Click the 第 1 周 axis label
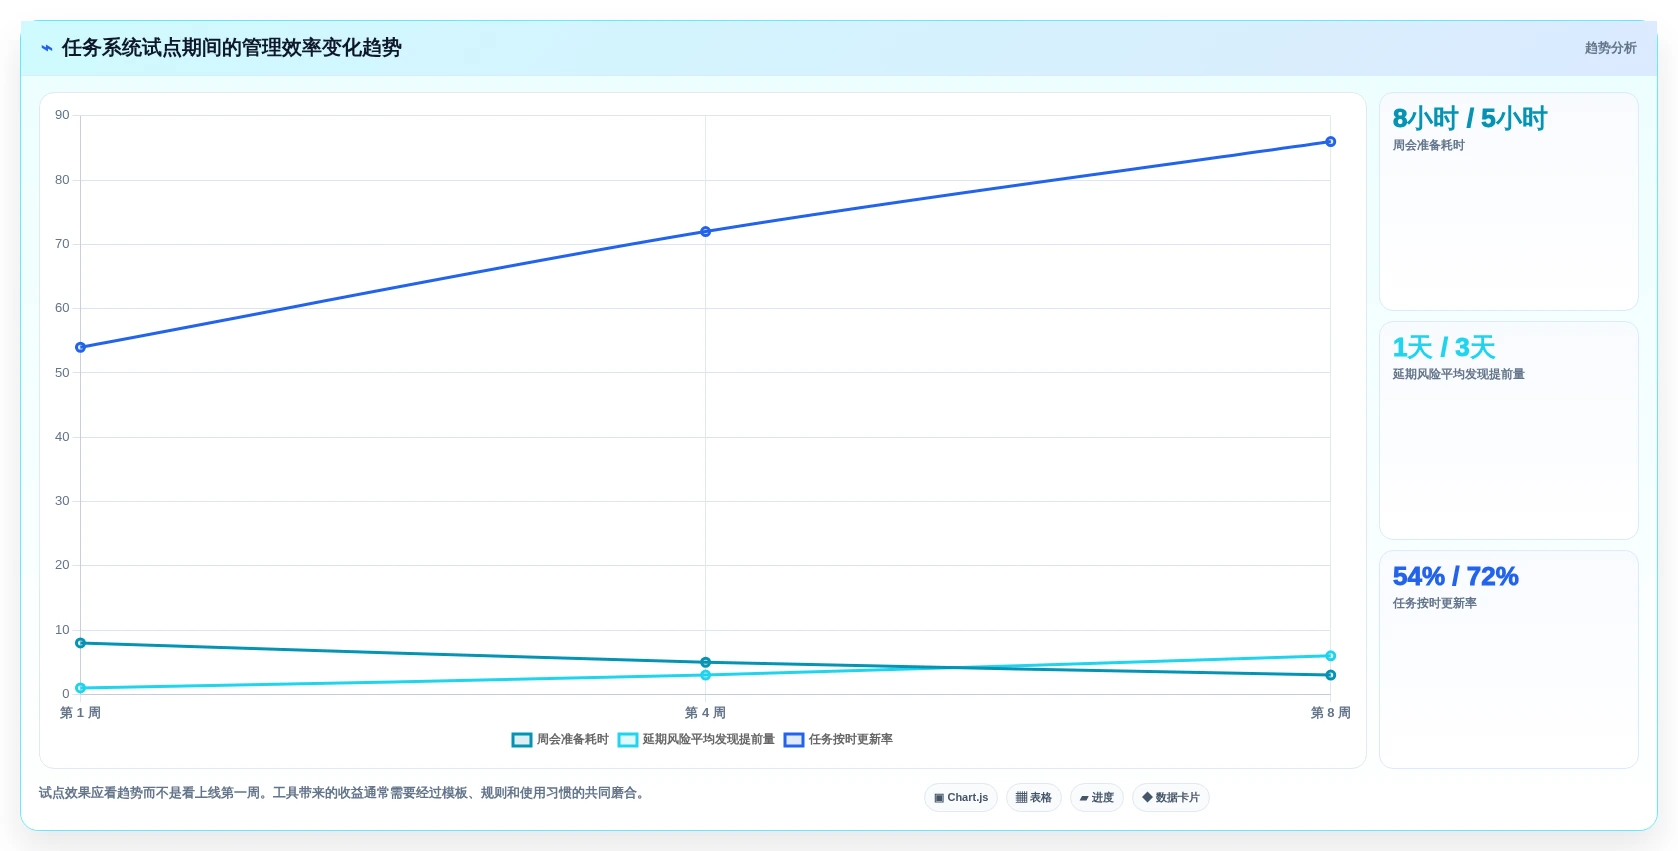This screenshot has height=851, width=1678. click(81, 713)
